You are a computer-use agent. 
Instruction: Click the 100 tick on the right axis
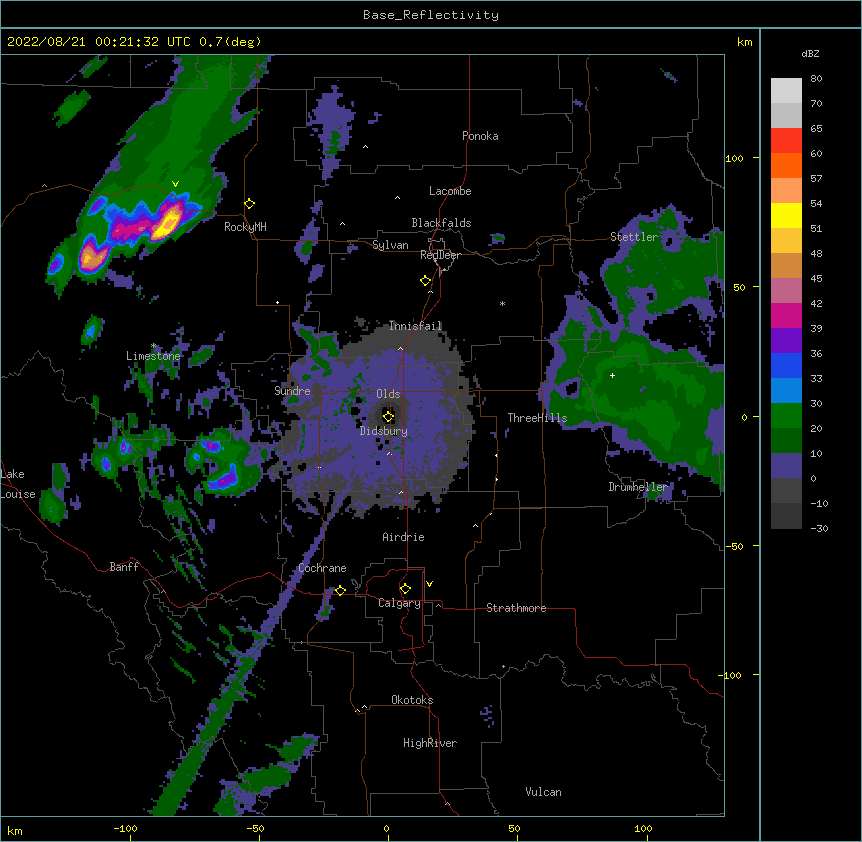pyautogui.click(x=734, y=158)
